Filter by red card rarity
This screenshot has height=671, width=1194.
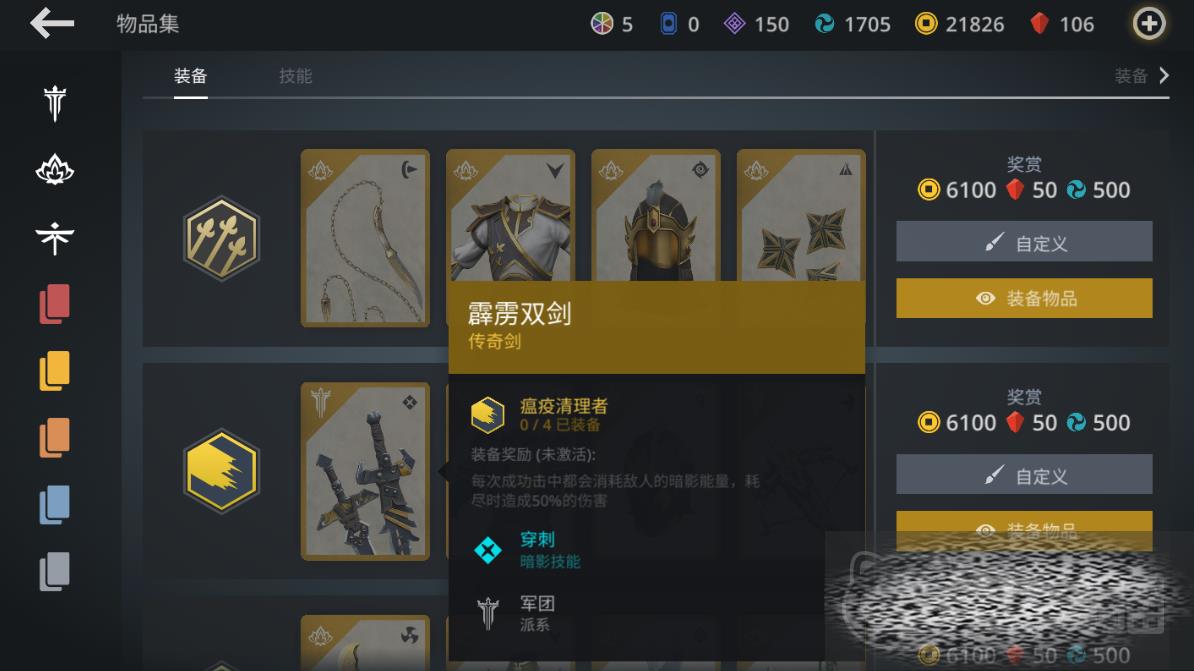(x=55, y=304)
